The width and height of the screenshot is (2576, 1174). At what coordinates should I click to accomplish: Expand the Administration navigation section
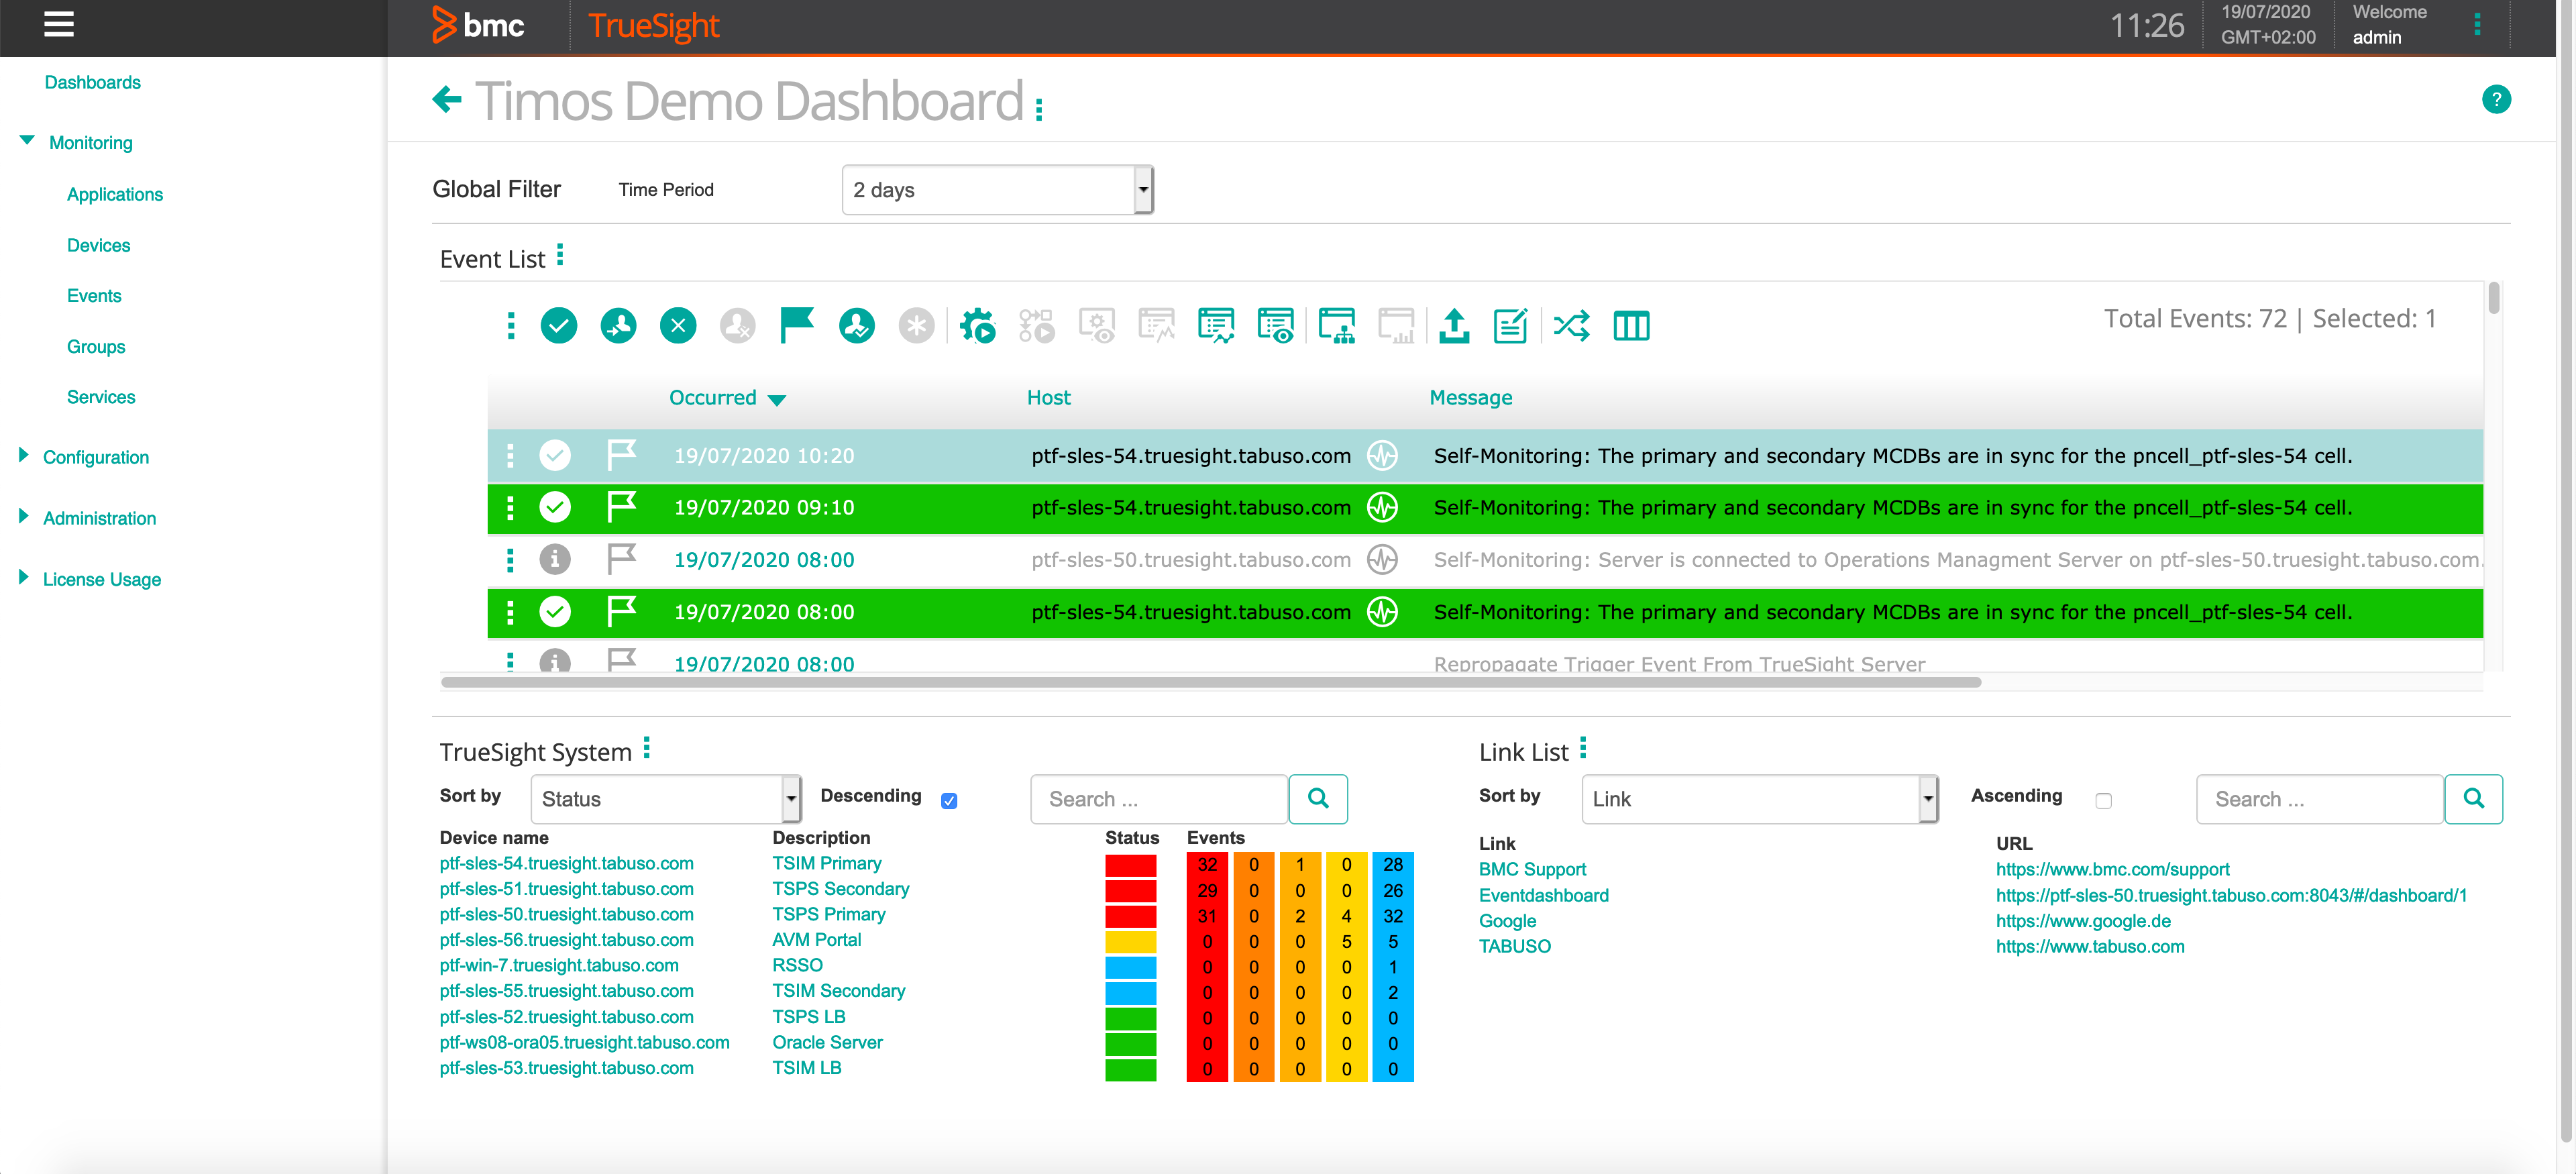24,517
